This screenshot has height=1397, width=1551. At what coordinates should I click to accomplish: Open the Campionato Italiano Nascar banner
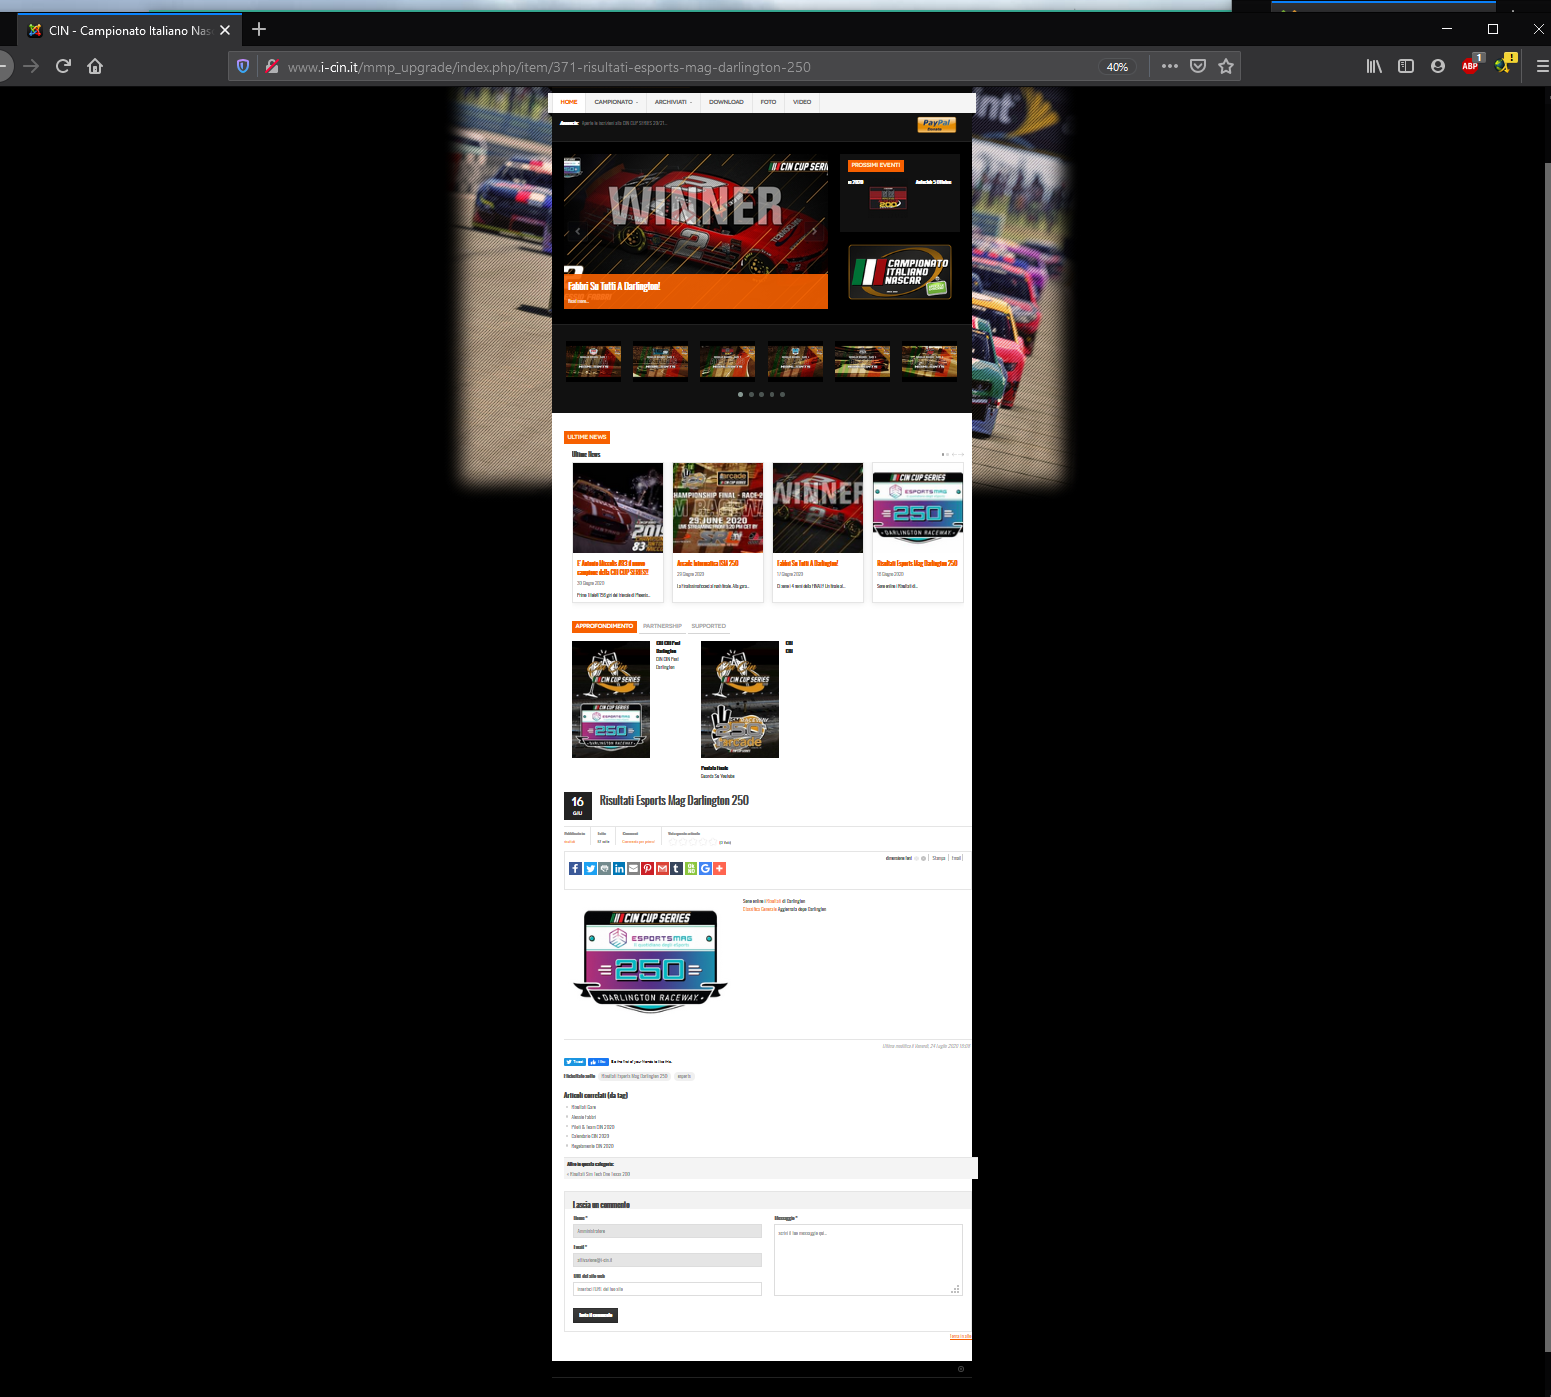point(900,272)
